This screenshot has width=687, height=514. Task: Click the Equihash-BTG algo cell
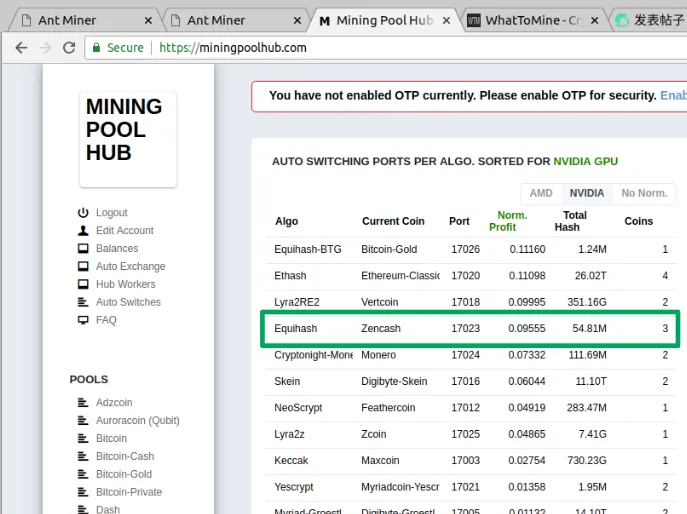(x=308, y=249)
